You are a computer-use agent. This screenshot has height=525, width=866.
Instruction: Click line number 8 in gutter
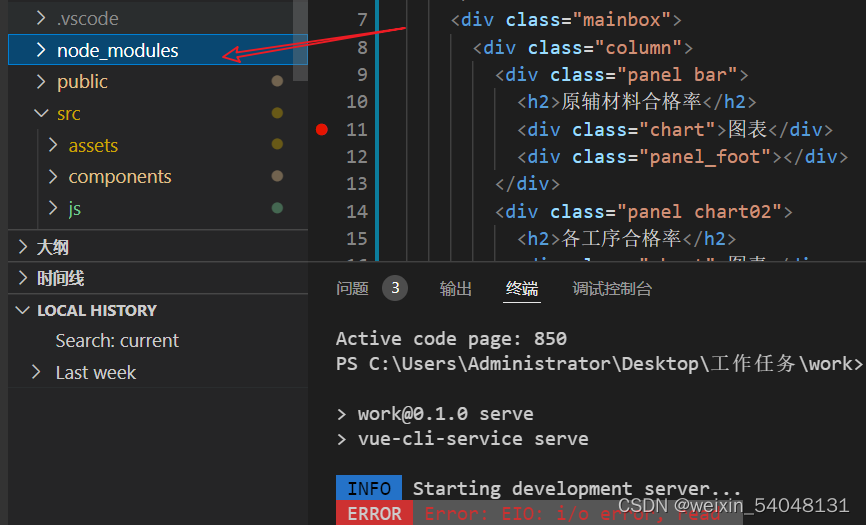click(362, 47)
